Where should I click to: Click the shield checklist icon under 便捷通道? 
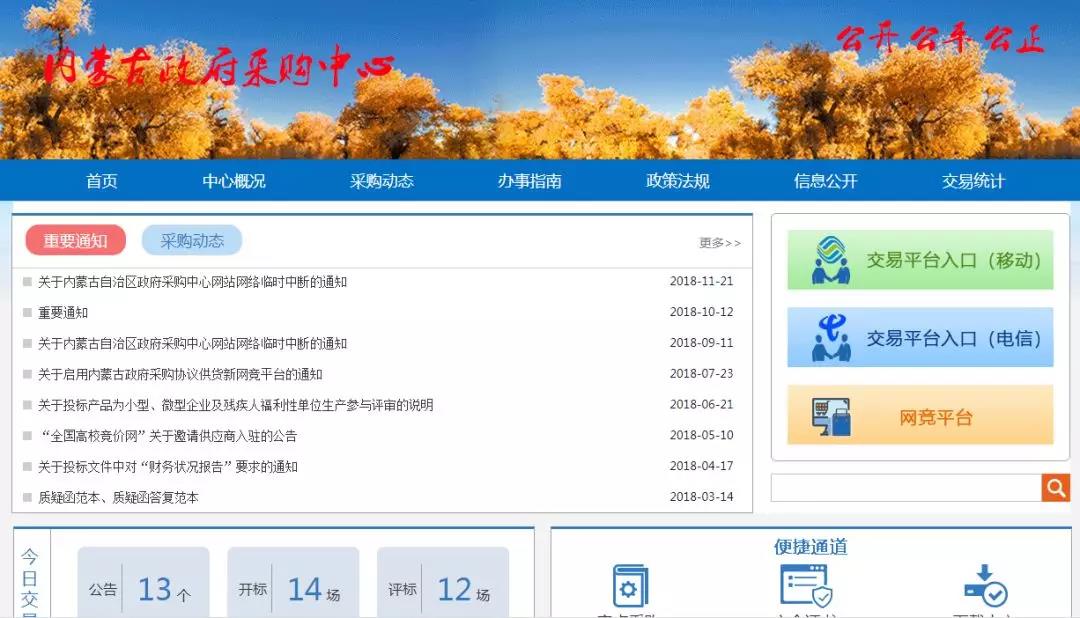tap(807, 586)
